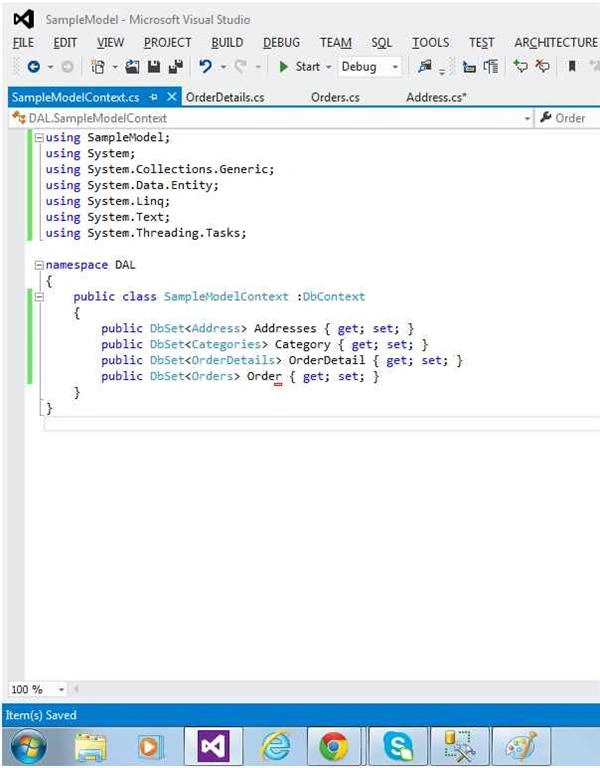The width and height of the screenshot is (600, 768).
Task: Open the Start button dropdown arrow
Action: pos(329,67)
